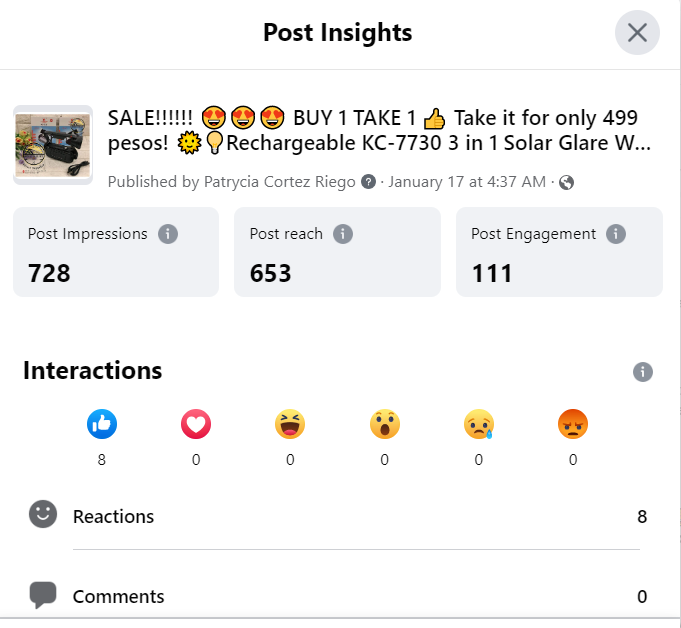Screen dimensions: 681x628
Task: Click the question mark icon beside publisher name
Action: tap(369, 182)
